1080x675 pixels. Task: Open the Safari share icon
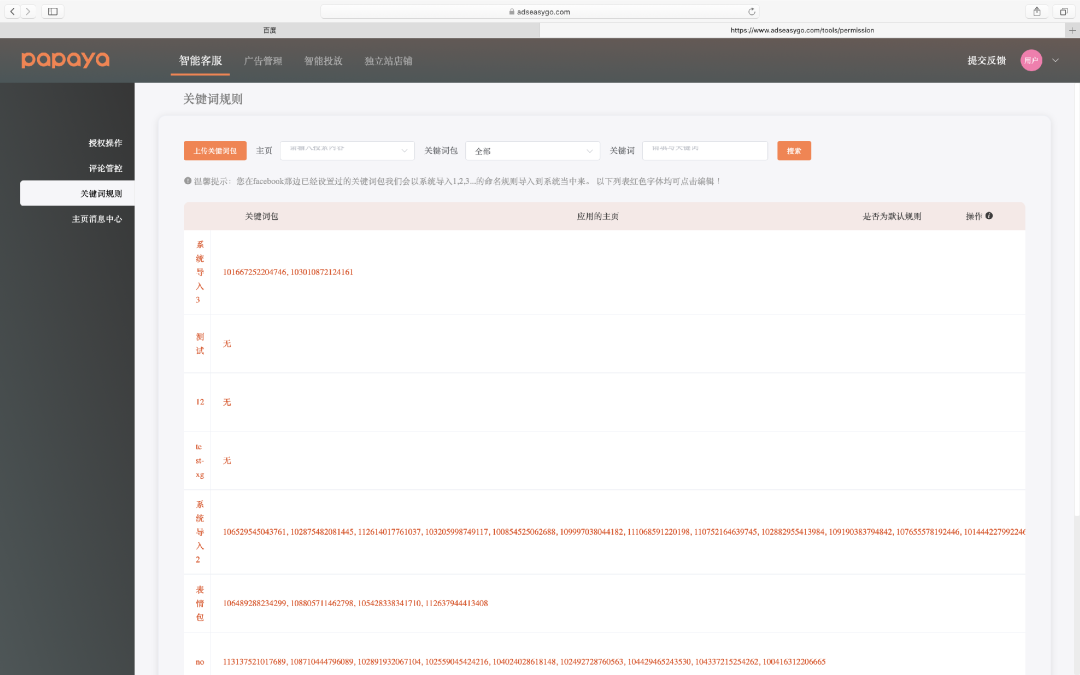1037,11
